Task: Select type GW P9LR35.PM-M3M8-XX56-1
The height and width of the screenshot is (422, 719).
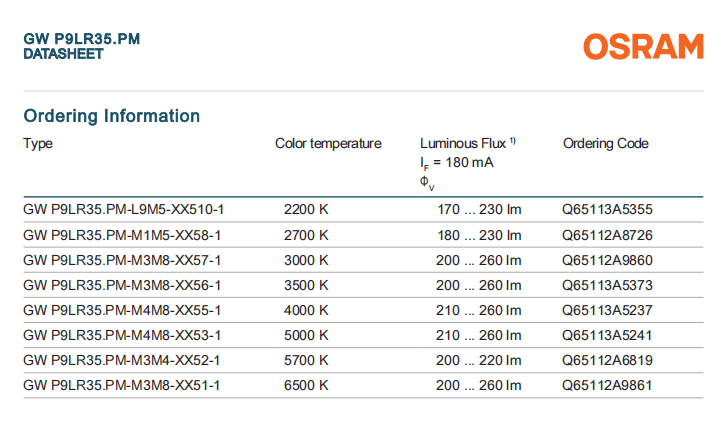Action: pos(122,285)
